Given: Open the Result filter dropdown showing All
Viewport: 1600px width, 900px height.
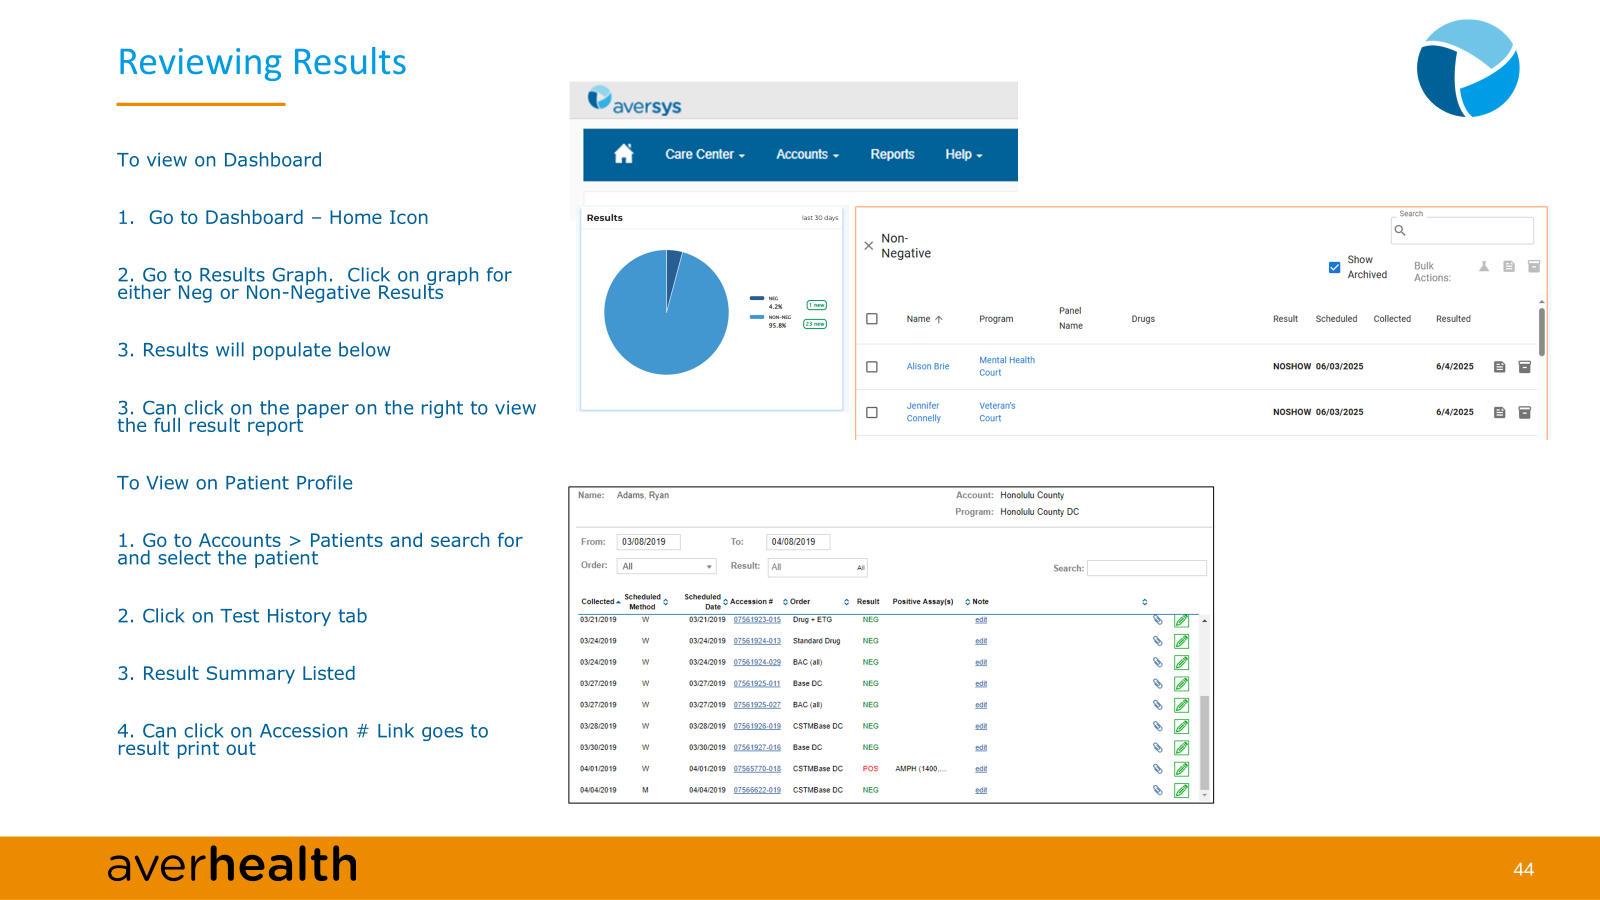Looking at the screenshot, I should [x=817, y=567].
